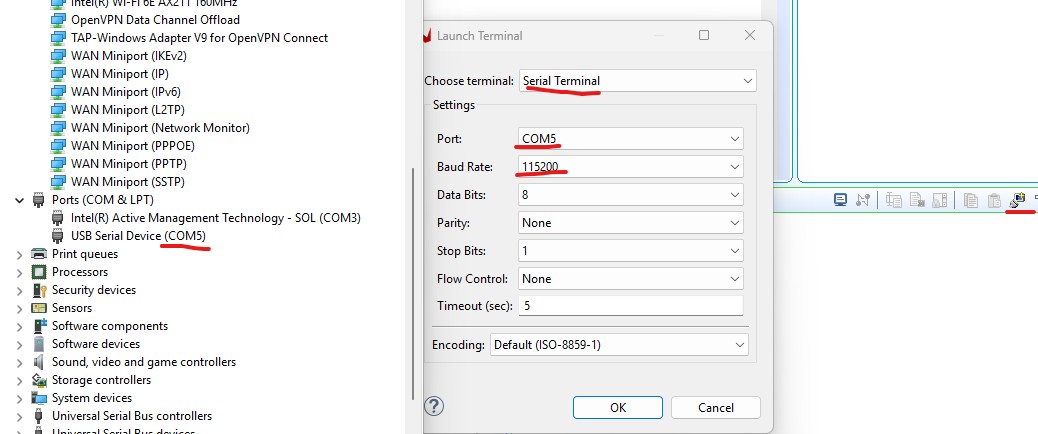
Task: Click the Storage controllers icon
Action: click(39, 380)
